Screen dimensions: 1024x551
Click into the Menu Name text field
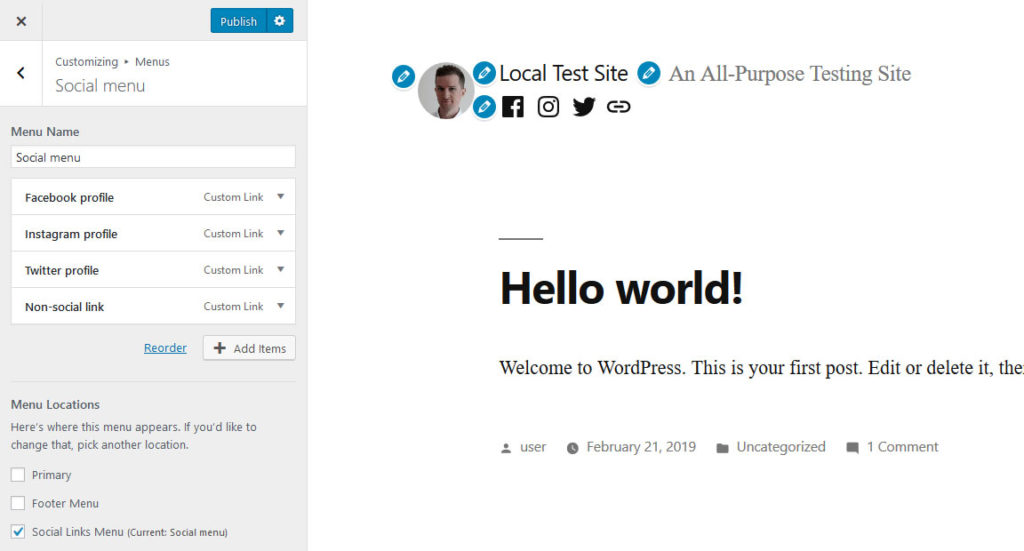(153, 157)
